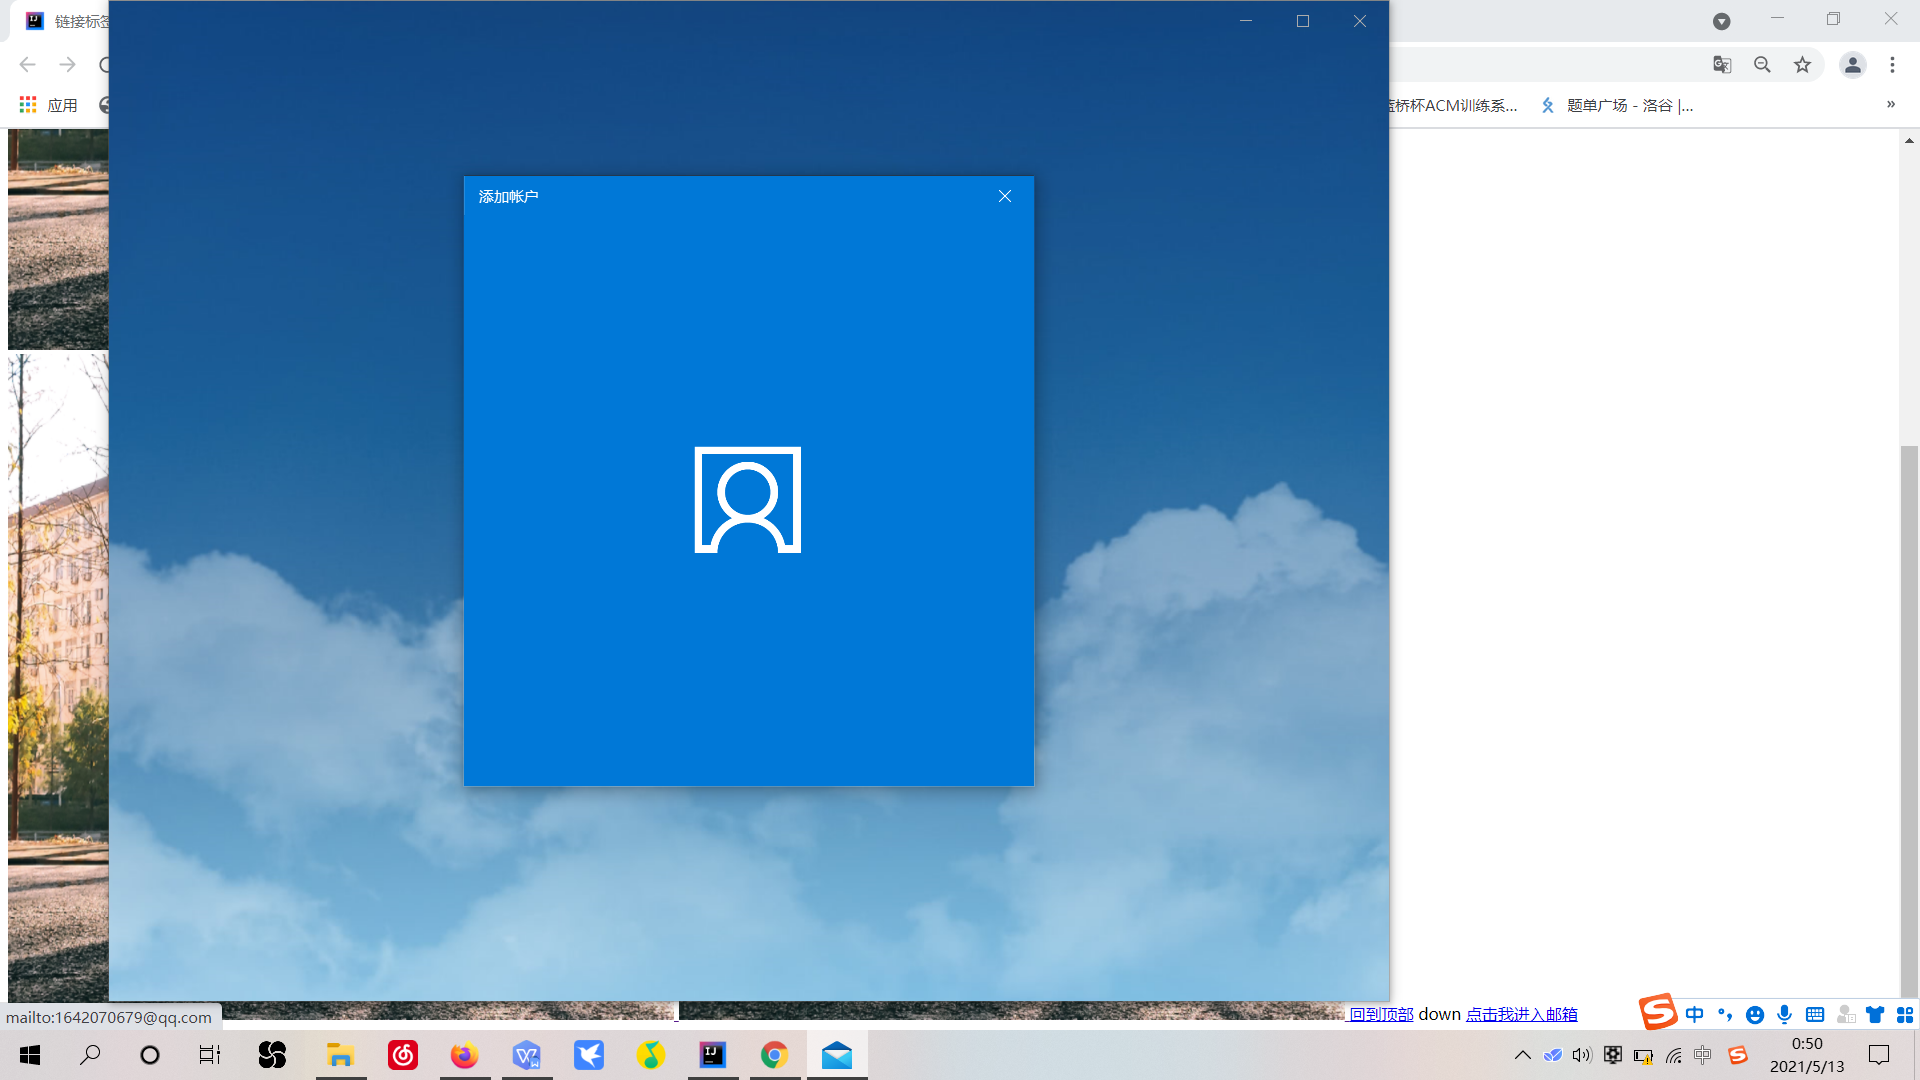The height and width of the screenshot is (1080, 1920).
Task: Toggle Sogou Chinese/English input mode
Action: tap(1694, 1015)
